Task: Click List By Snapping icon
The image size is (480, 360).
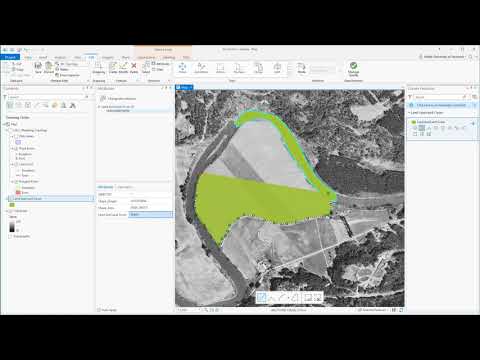Action: click(x=46, y=105)
